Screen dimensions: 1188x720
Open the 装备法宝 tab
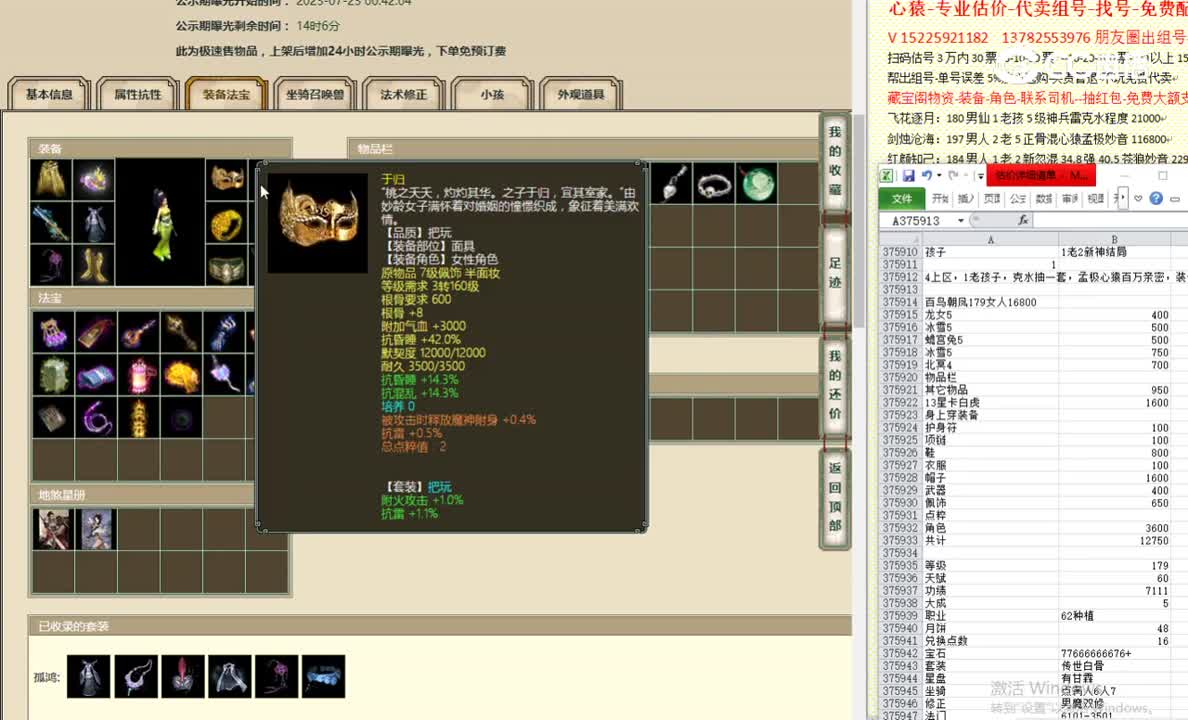(226, 93)
